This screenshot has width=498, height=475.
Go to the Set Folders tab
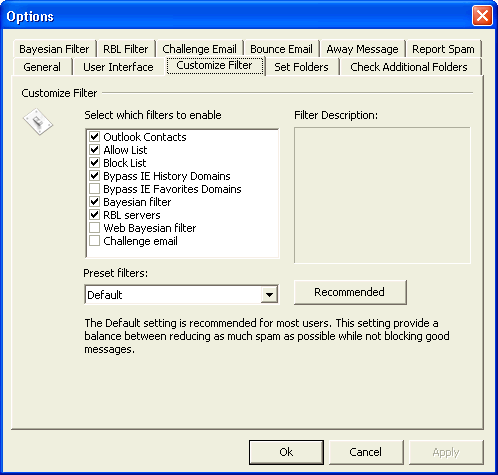coord(301,67)
